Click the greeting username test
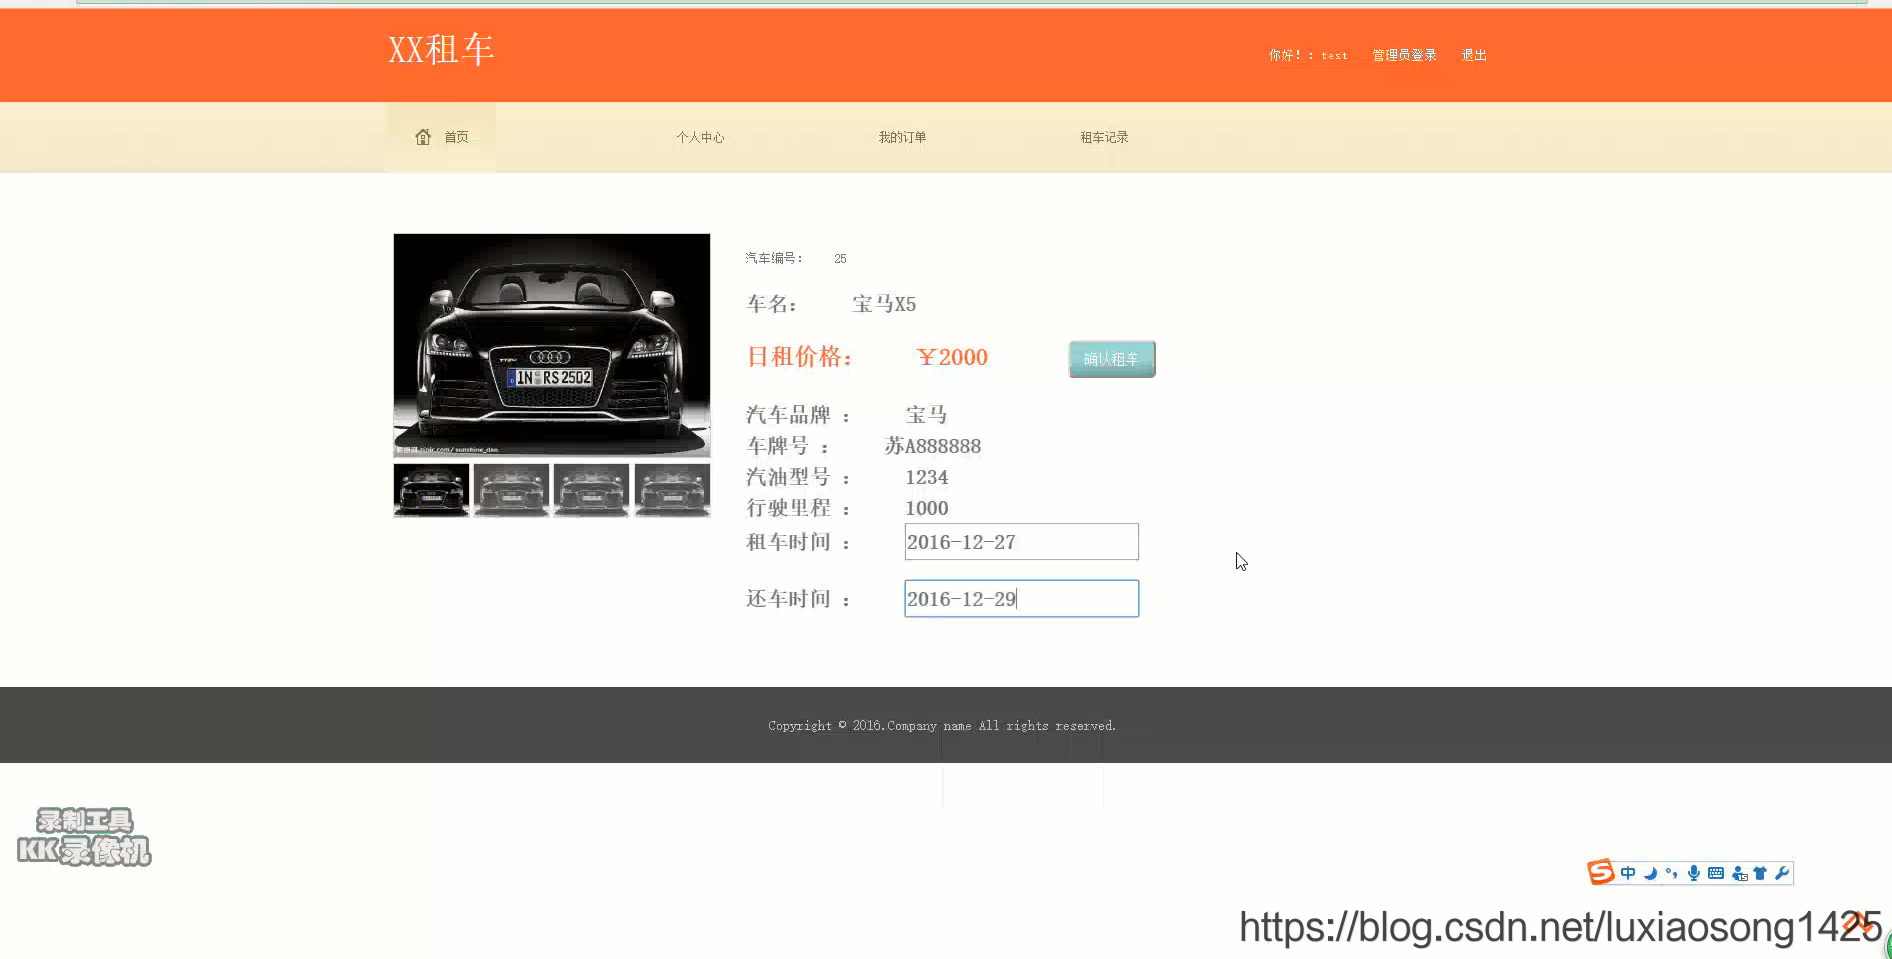Image resolution: width=1892 pixels, height=959 pixels. pos(1334,56)
